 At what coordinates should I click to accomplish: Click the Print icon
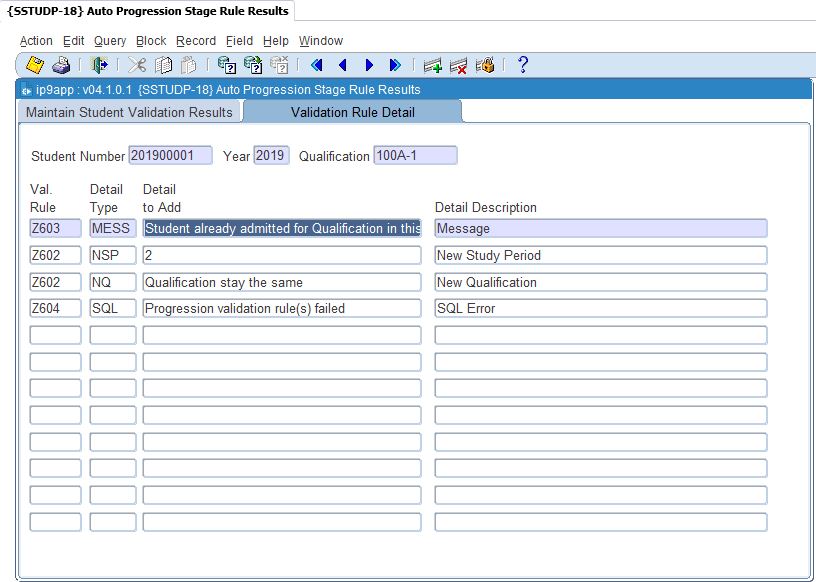[x=61, y=65]
